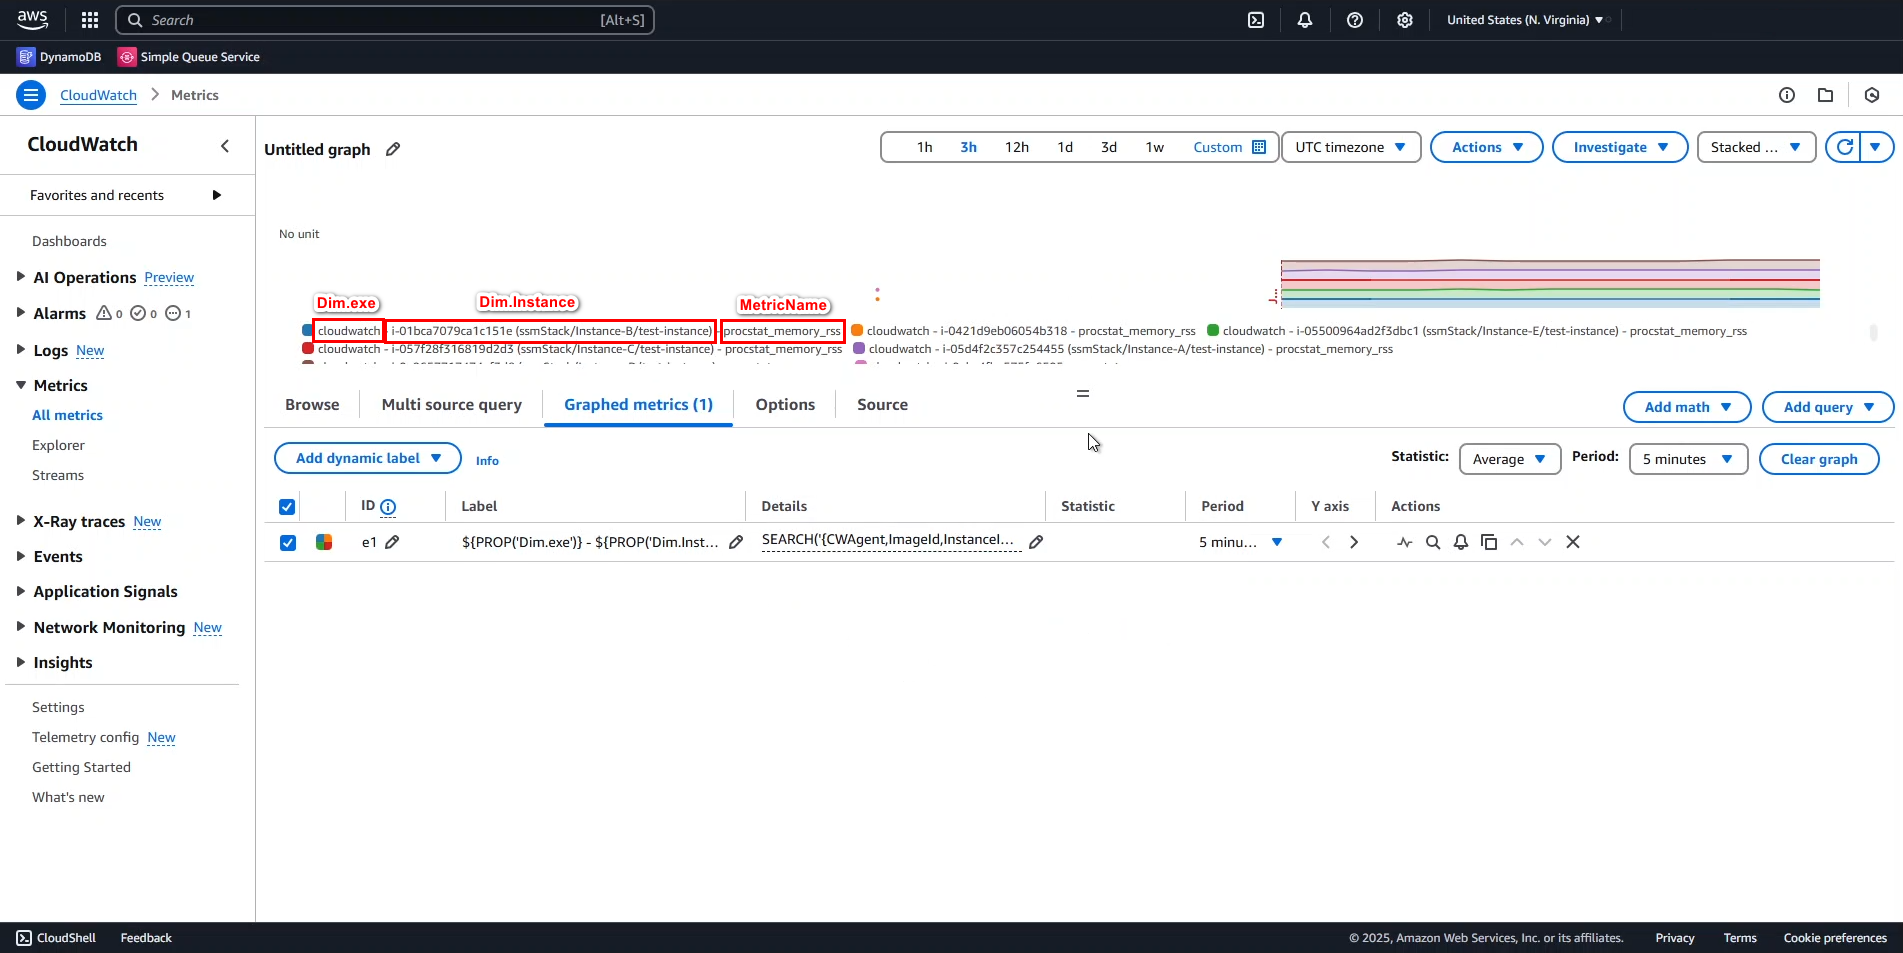Open the Statistic dropdown showing Average

(x=1509, y=458)
